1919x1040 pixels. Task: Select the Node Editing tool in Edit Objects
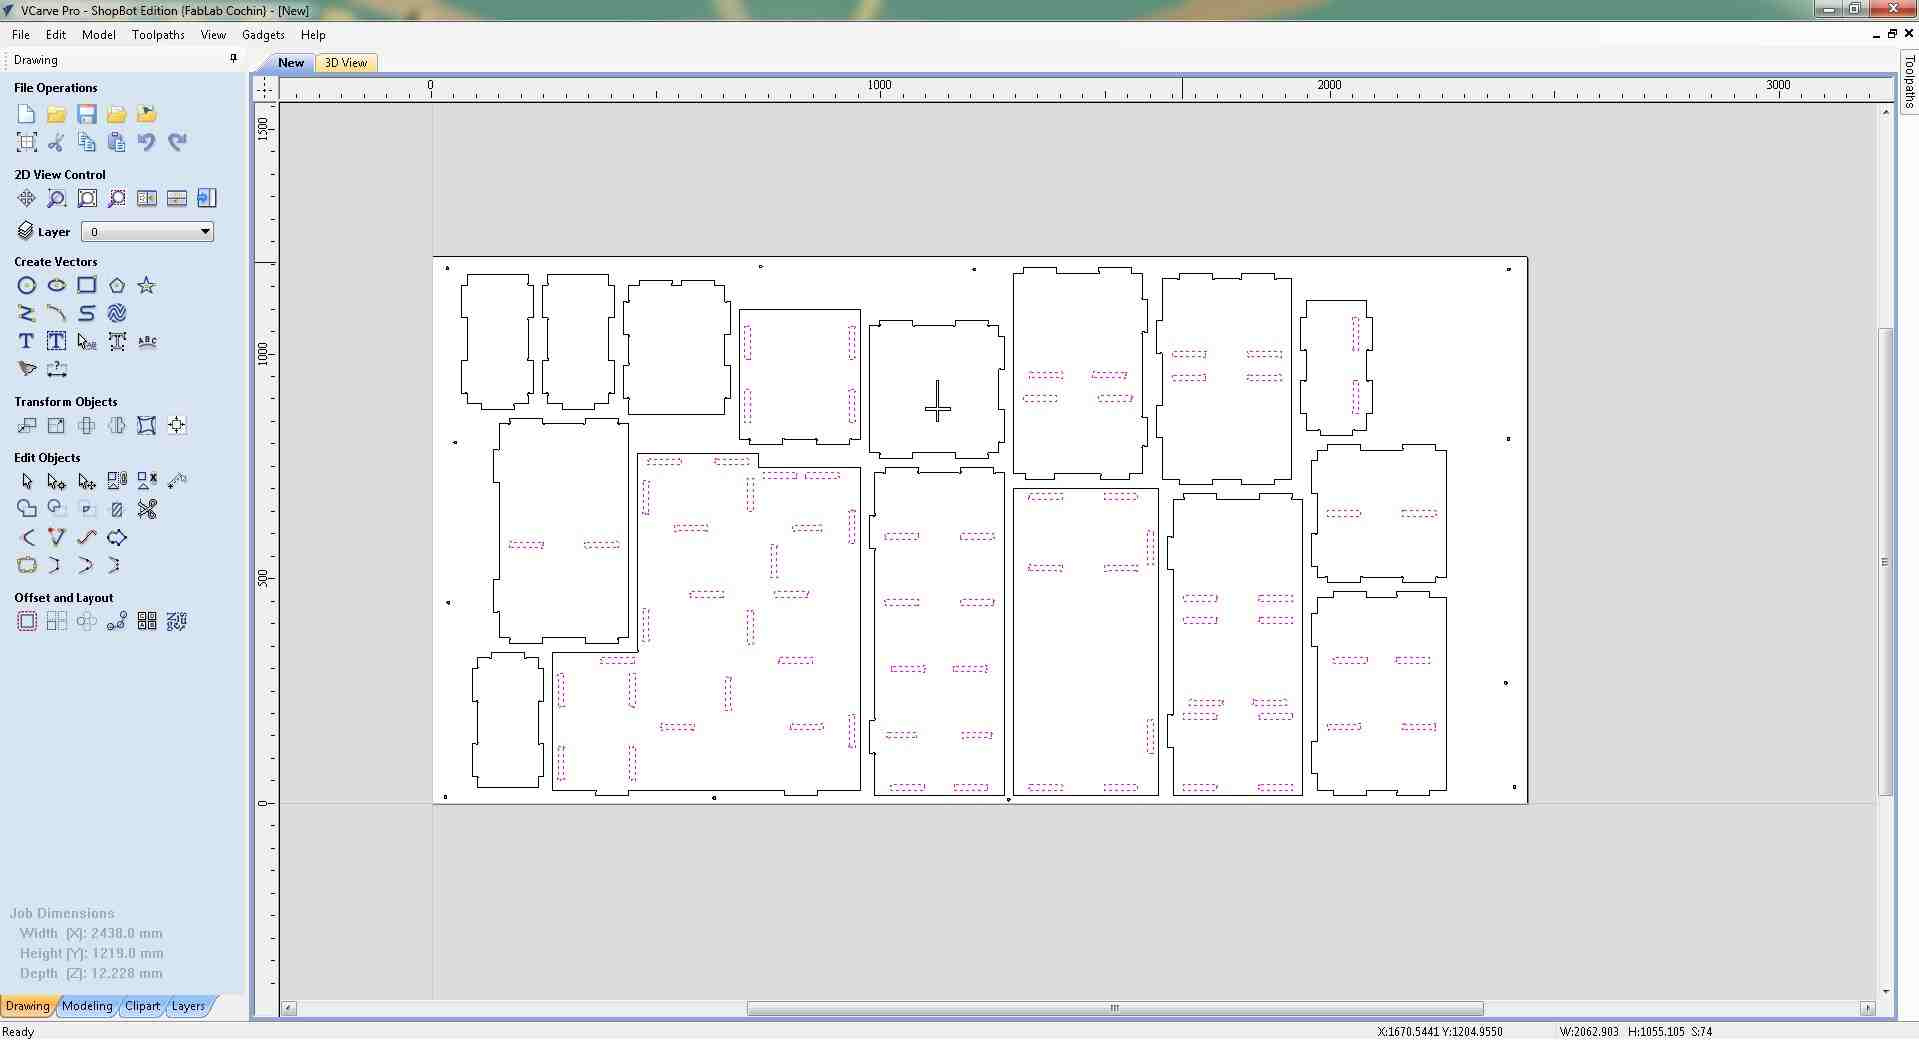coord(56,481)
